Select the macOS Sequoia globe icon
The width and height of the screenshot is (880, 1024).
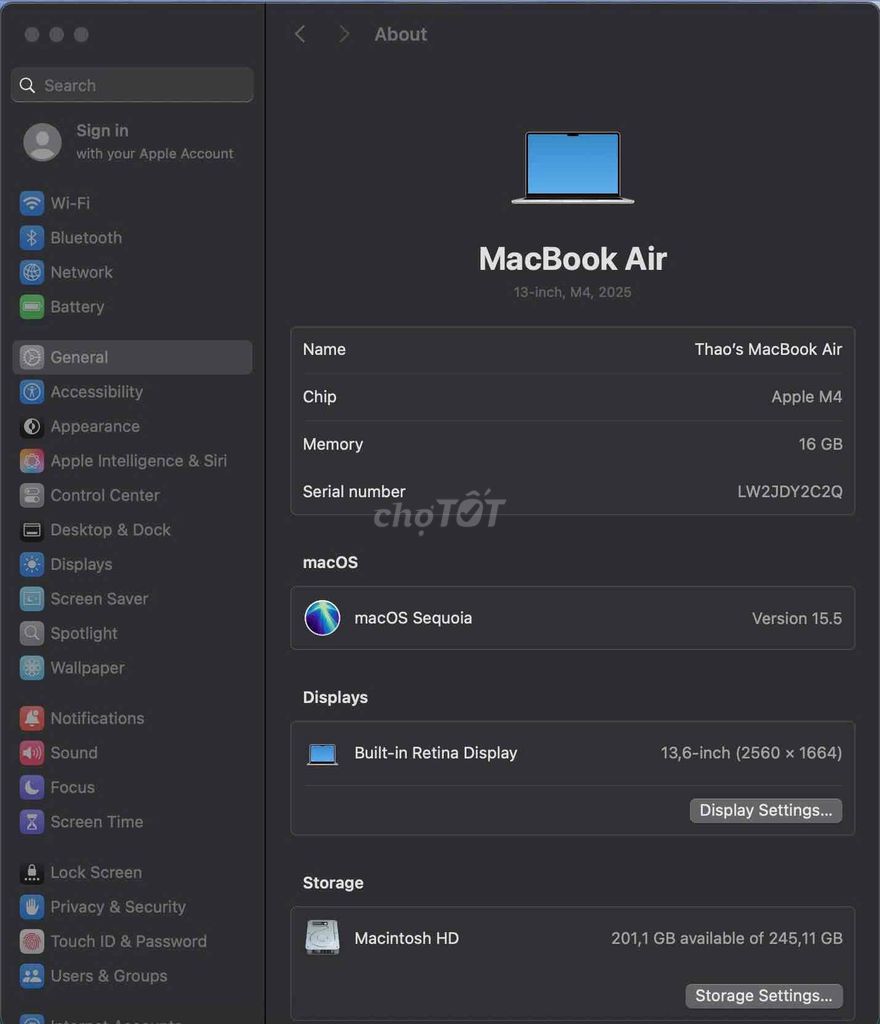click(322, 618)
